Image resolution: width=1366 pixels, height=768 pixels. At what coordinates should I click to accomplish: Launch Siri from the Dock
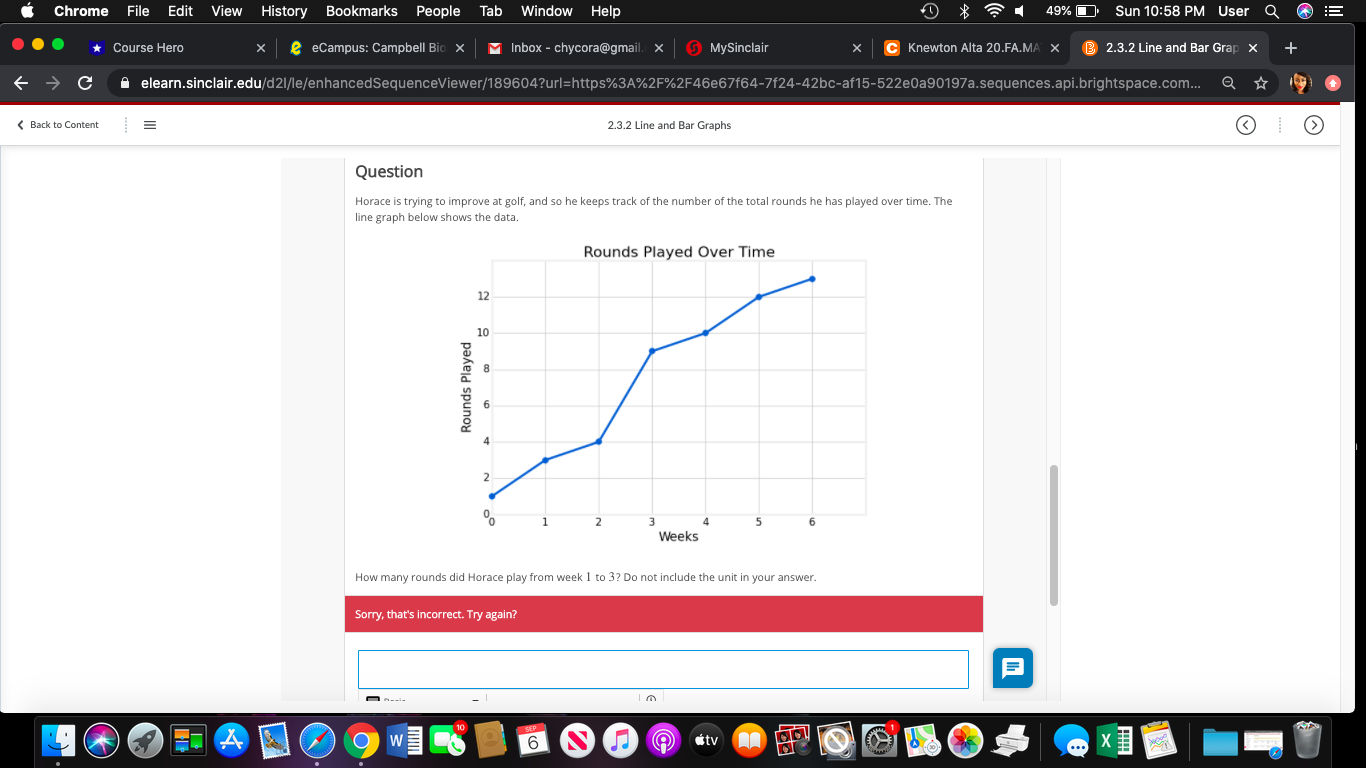[x=102, y=740]
